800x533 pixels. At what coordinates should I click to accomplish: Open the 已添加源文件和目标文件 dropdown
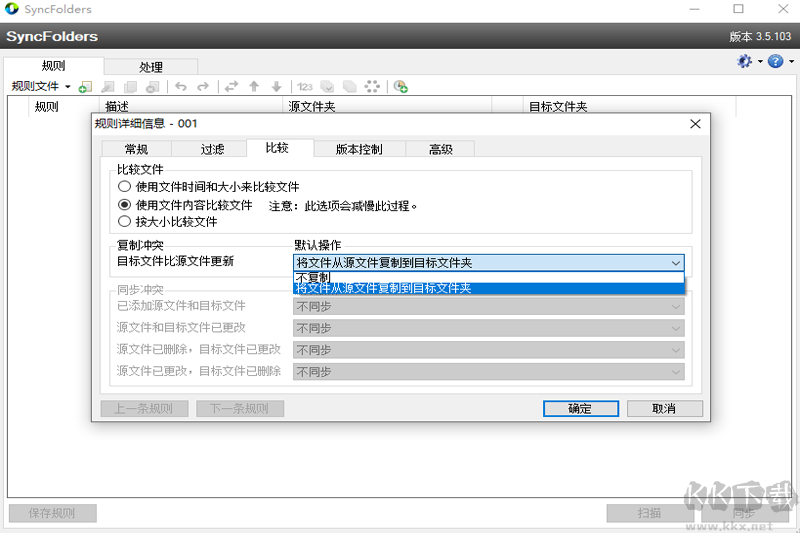(x=489, y=307)
